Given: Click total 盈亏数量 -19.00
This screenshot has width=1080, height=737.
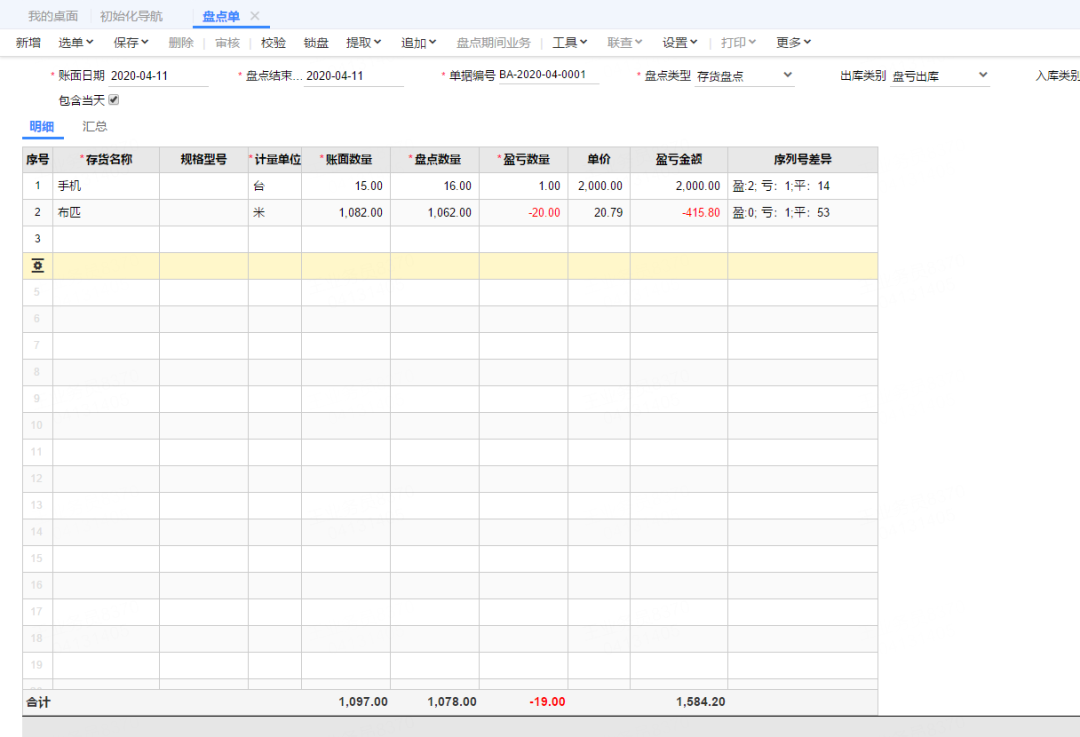Looking at the screenshot, I should (547, 702).
